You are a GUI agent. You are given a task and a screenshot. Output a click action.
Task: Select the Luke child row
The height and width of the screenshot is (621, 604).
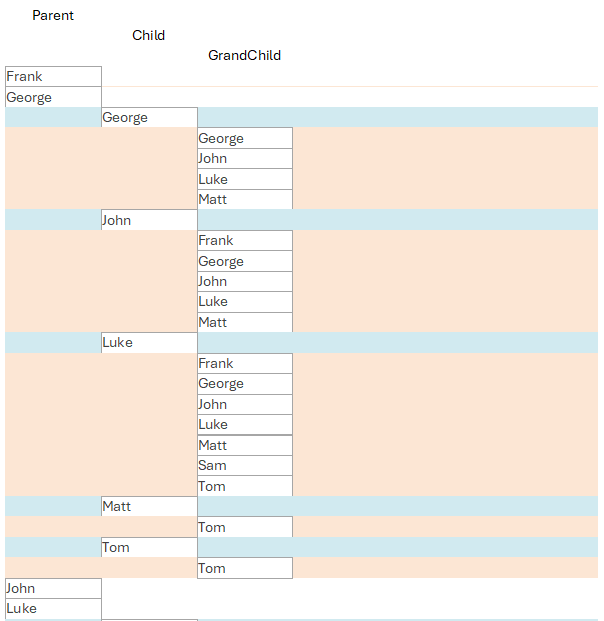tap(149, 343)
